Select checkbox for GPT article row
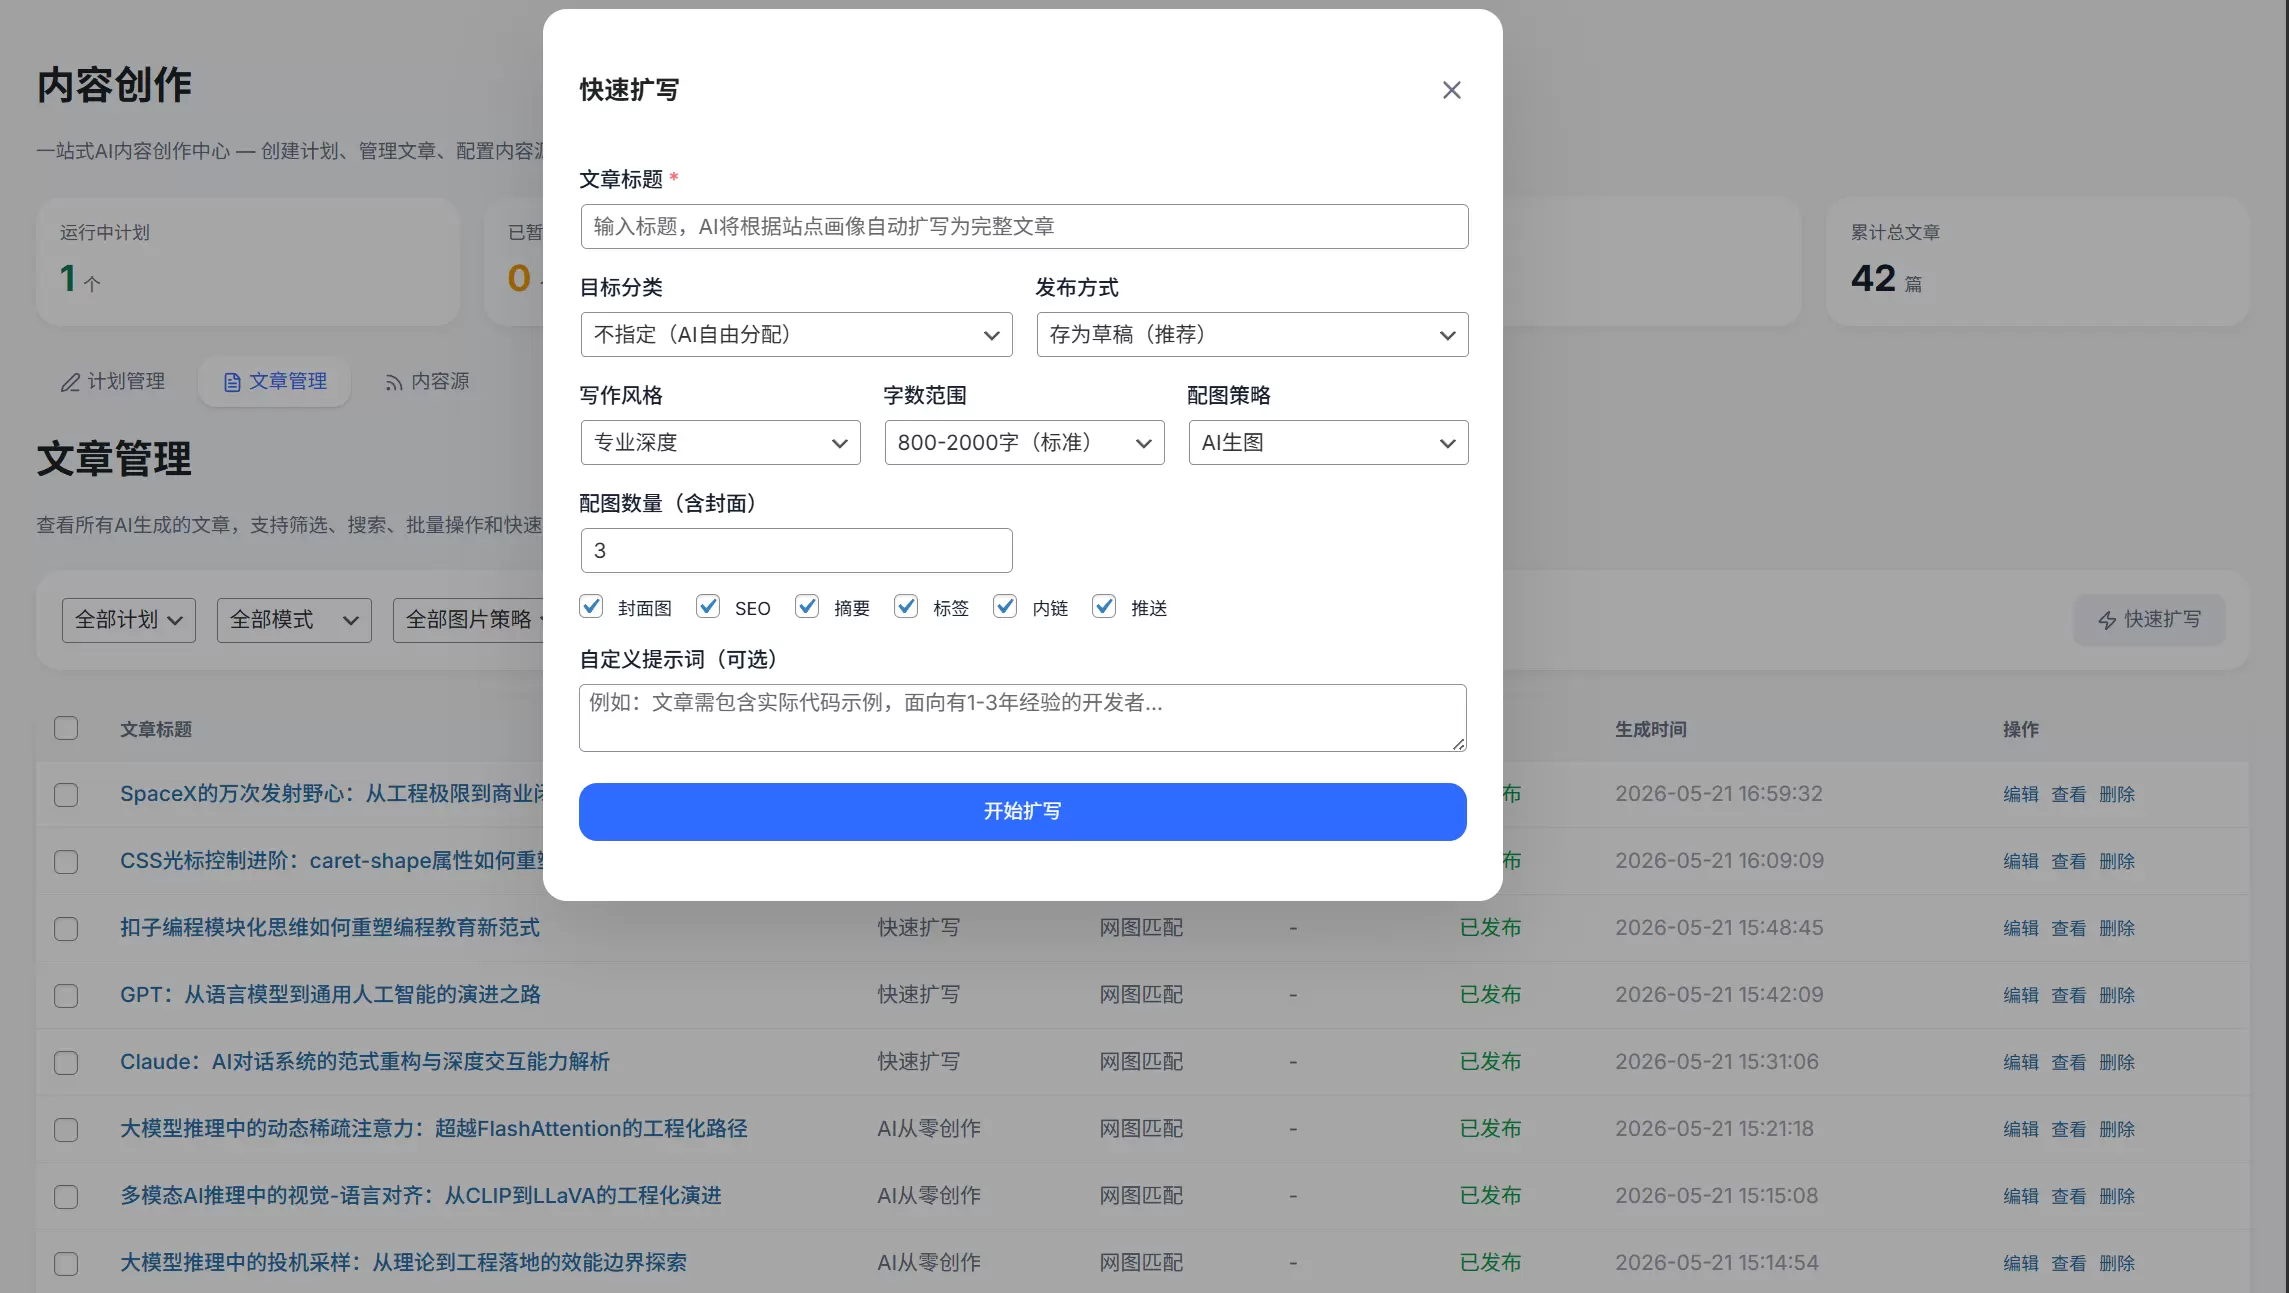This screenshot has height=1293, width=2289. (66, 996)
